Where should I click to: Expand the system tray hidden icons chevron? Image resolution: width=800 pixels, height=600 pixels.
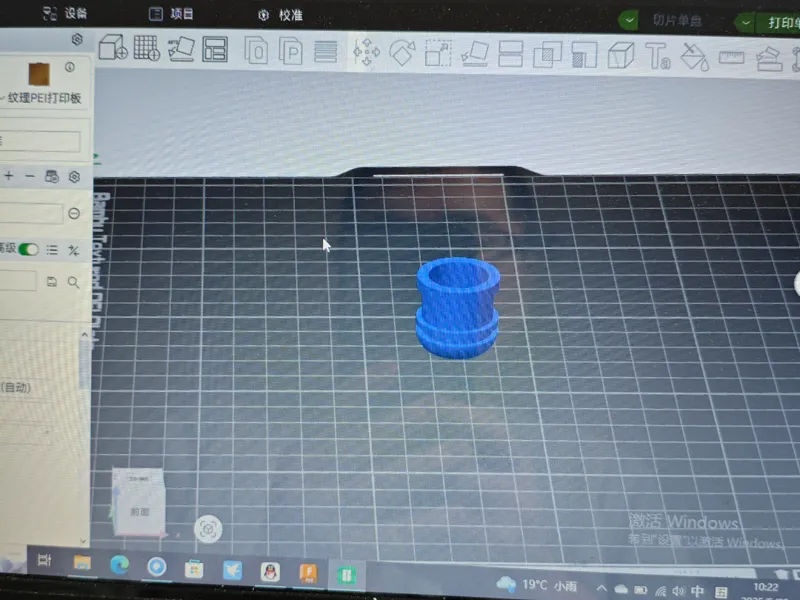(x=602, y=588)
